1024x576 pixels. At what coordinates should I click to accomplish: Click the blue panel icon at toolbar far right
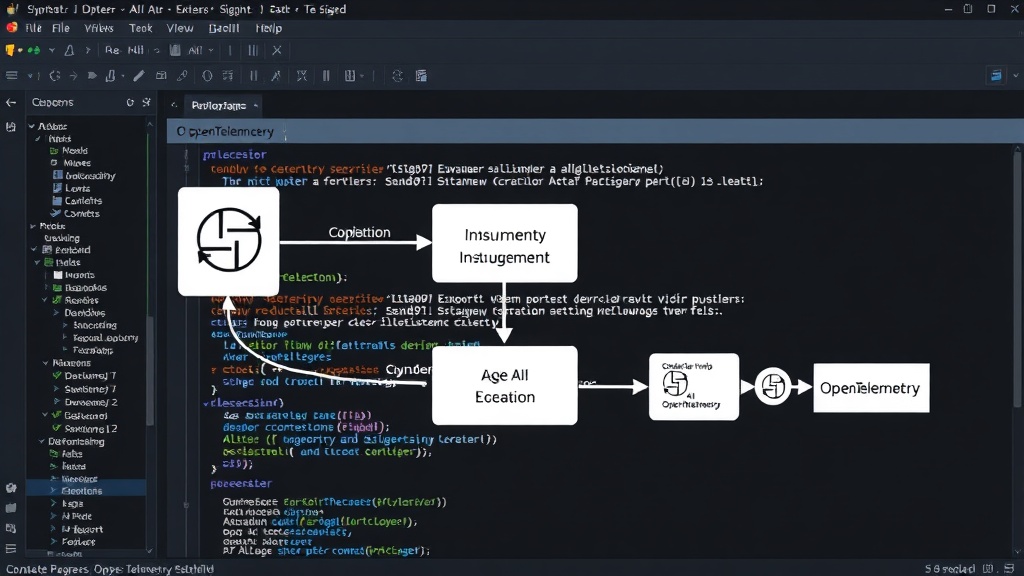click(996, 76)
